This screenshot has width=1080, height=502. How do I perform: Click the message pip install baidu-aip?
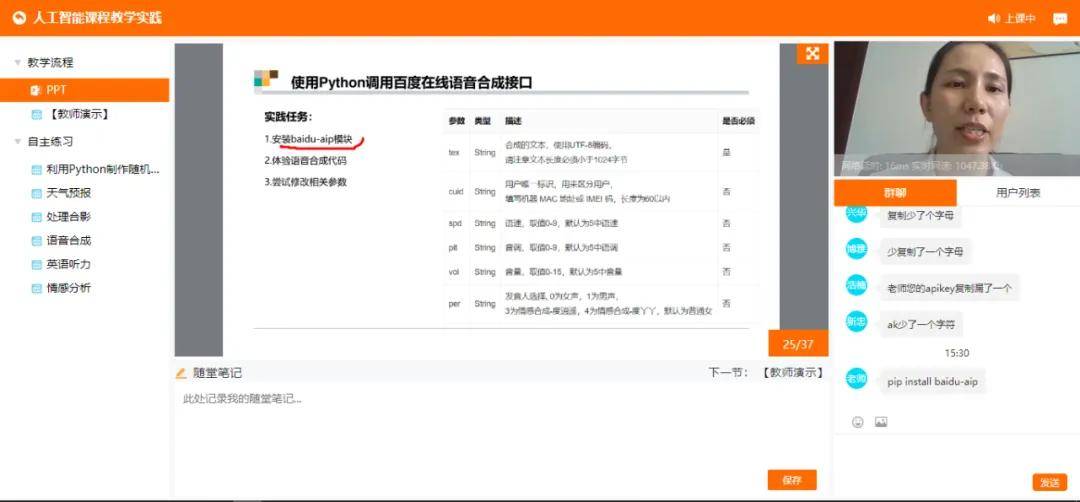point(933,381)
